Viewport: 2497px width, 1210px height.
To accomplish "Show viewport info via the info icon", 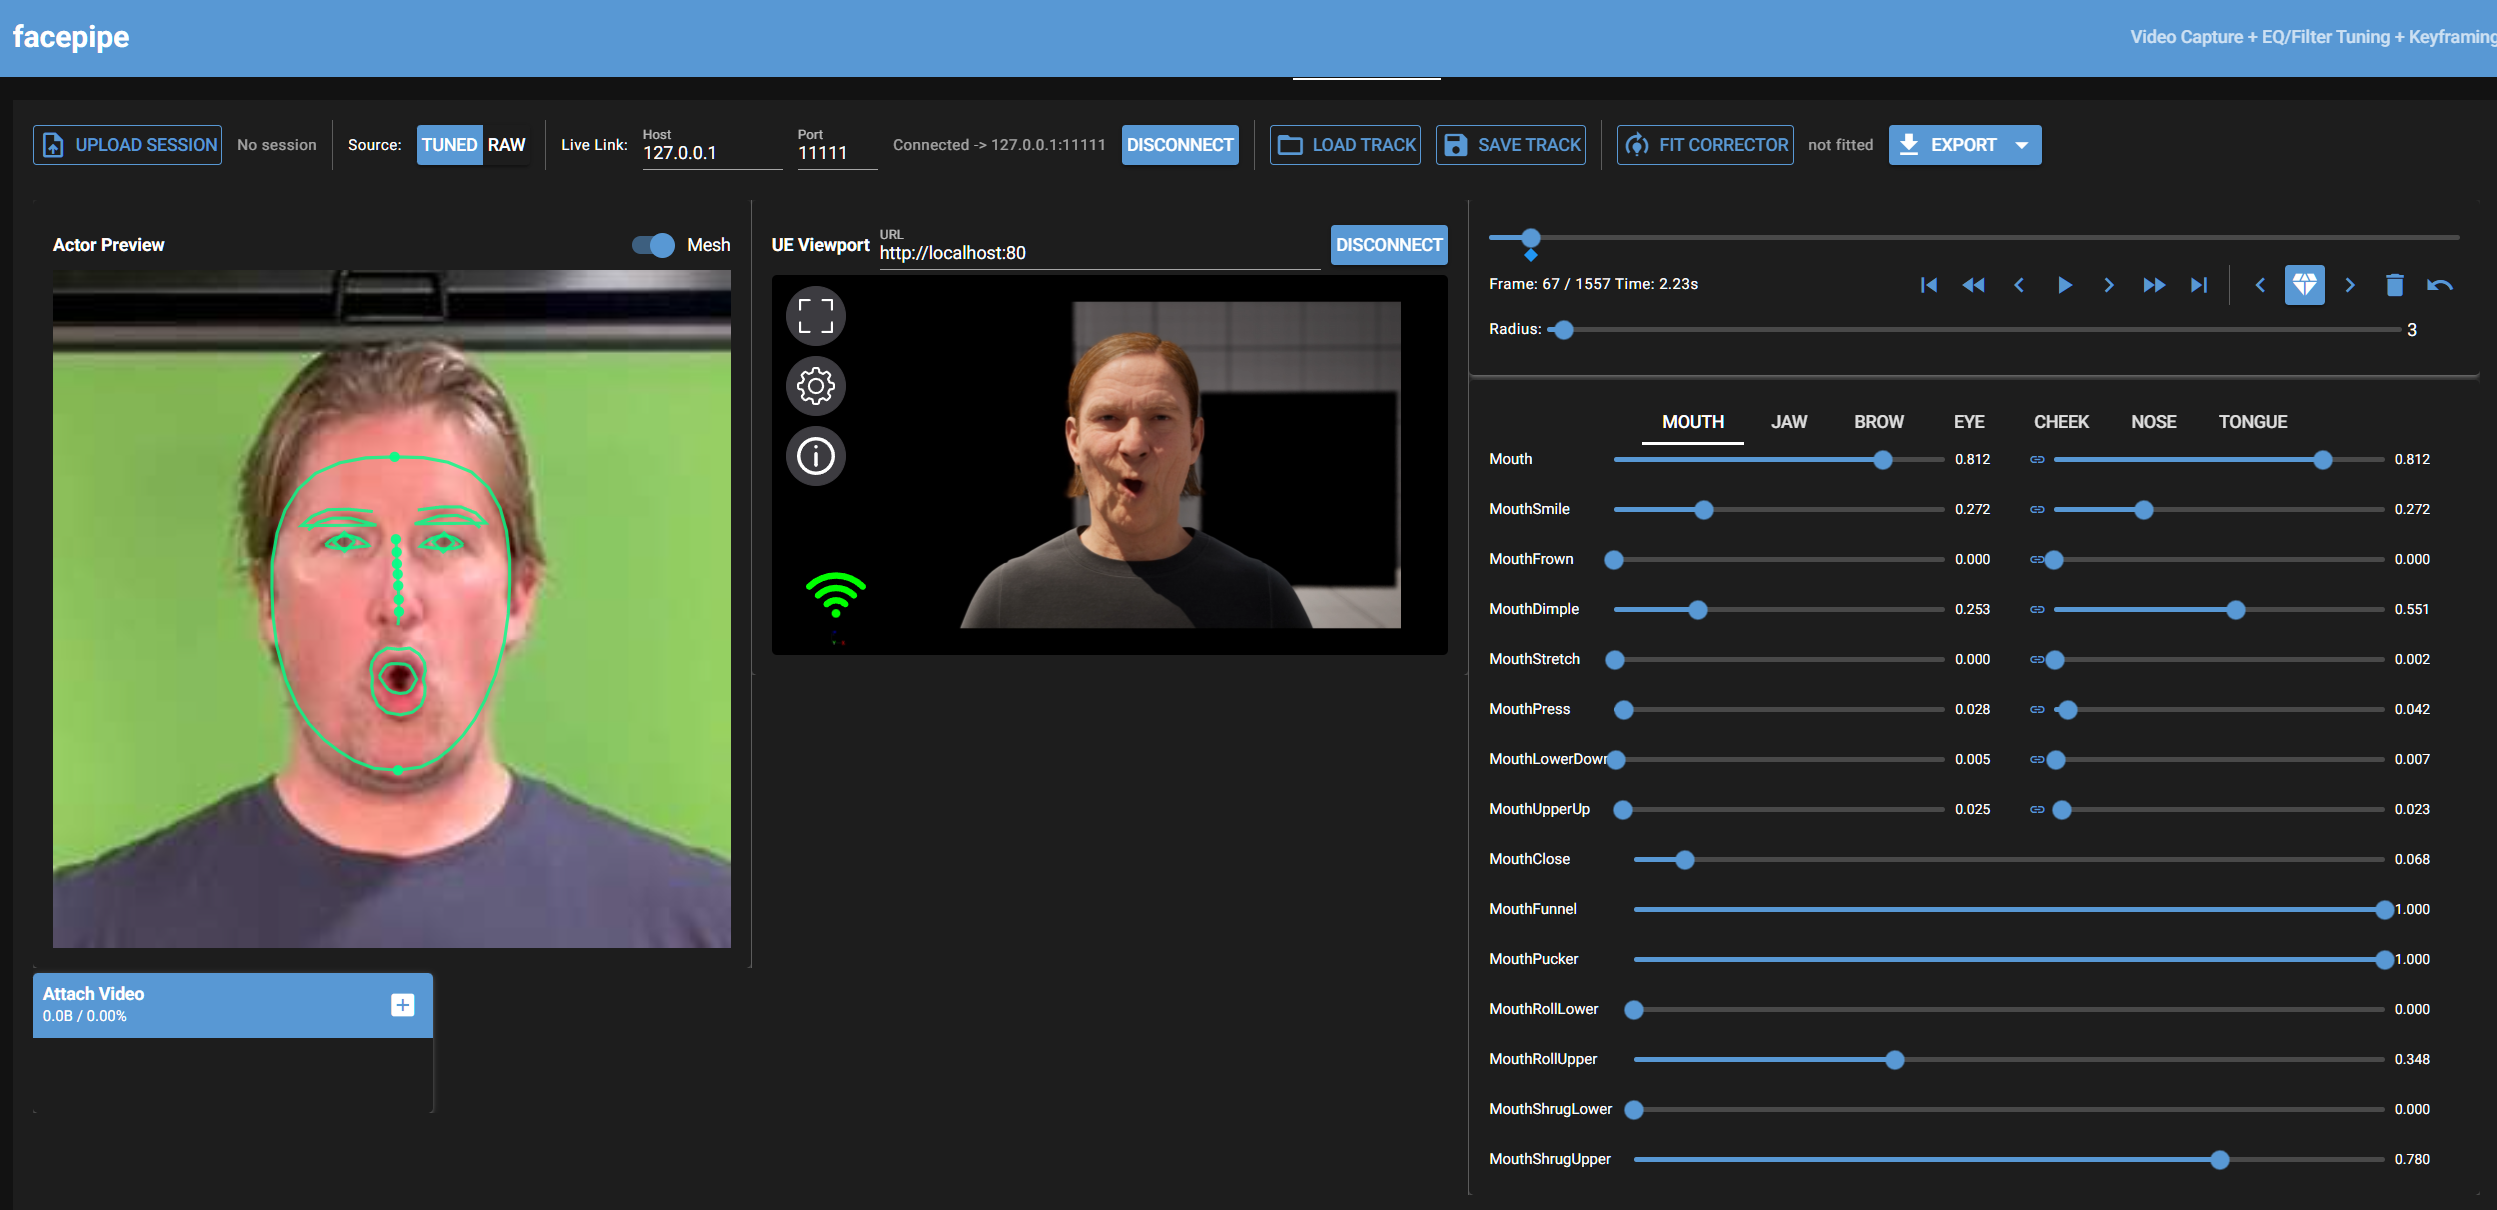I will click(815, 456).
